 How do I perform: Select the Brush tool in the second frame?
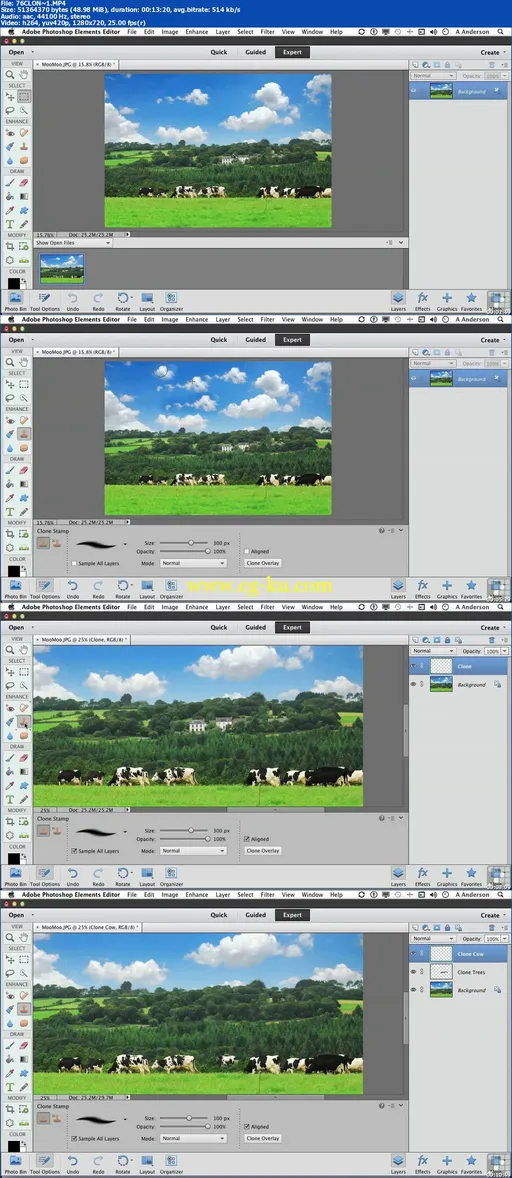tap(11, 470)
